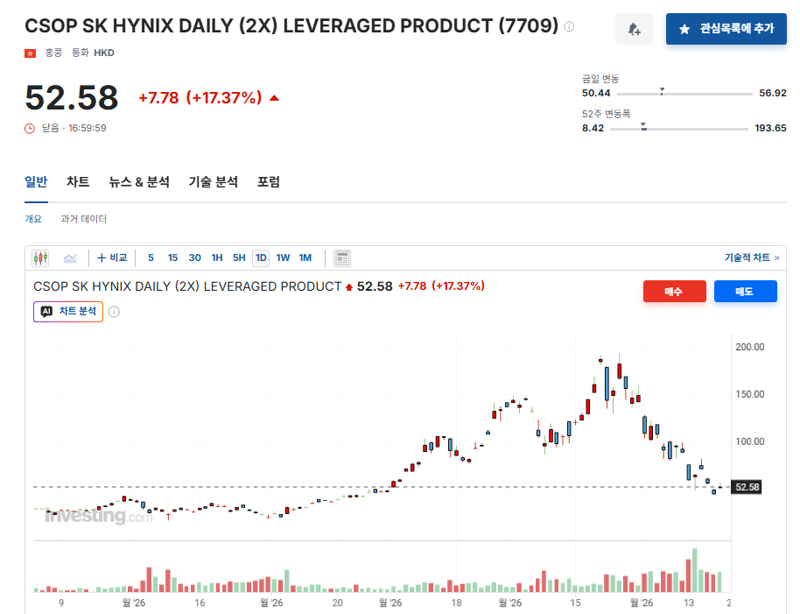Viewport: 800px width, 614px height.
Task: Add stock via 관심목록에 추가 button
Action: [x=726, y=29]
